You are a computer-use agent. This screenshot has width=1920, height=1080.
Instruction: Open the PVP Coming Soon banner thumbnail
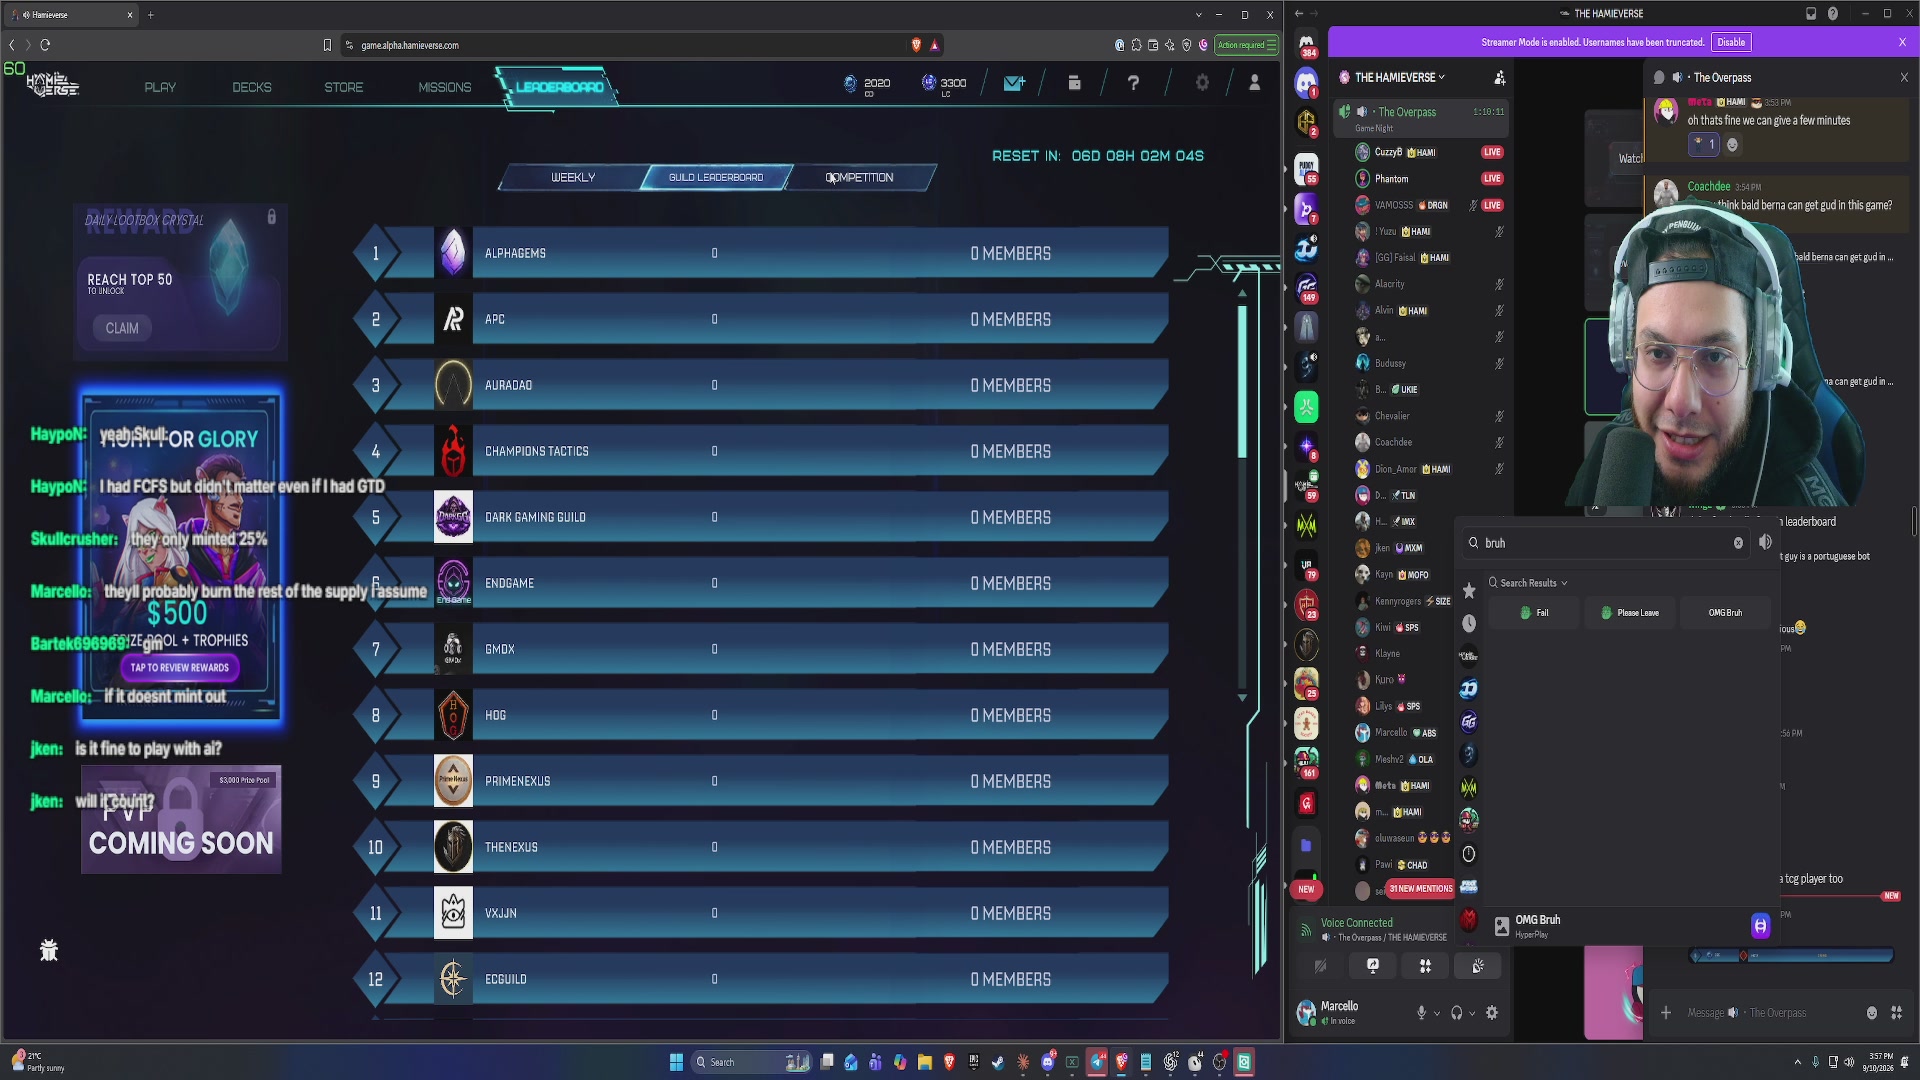point(181,820)
